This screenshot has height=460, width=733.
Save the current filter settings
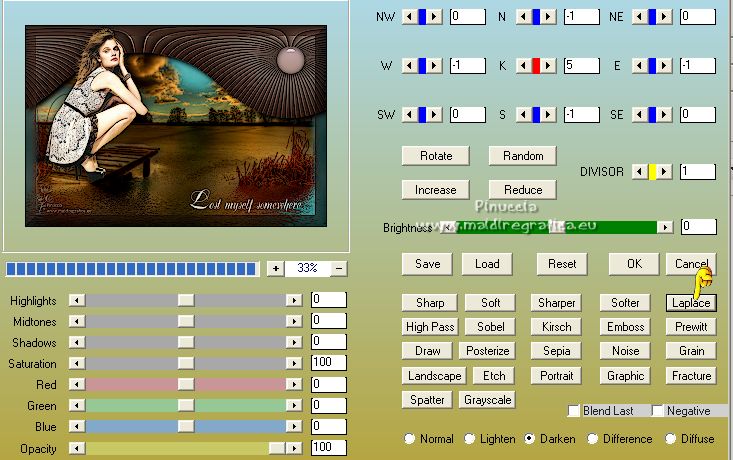pyautogui.click(x=427, y=264)
